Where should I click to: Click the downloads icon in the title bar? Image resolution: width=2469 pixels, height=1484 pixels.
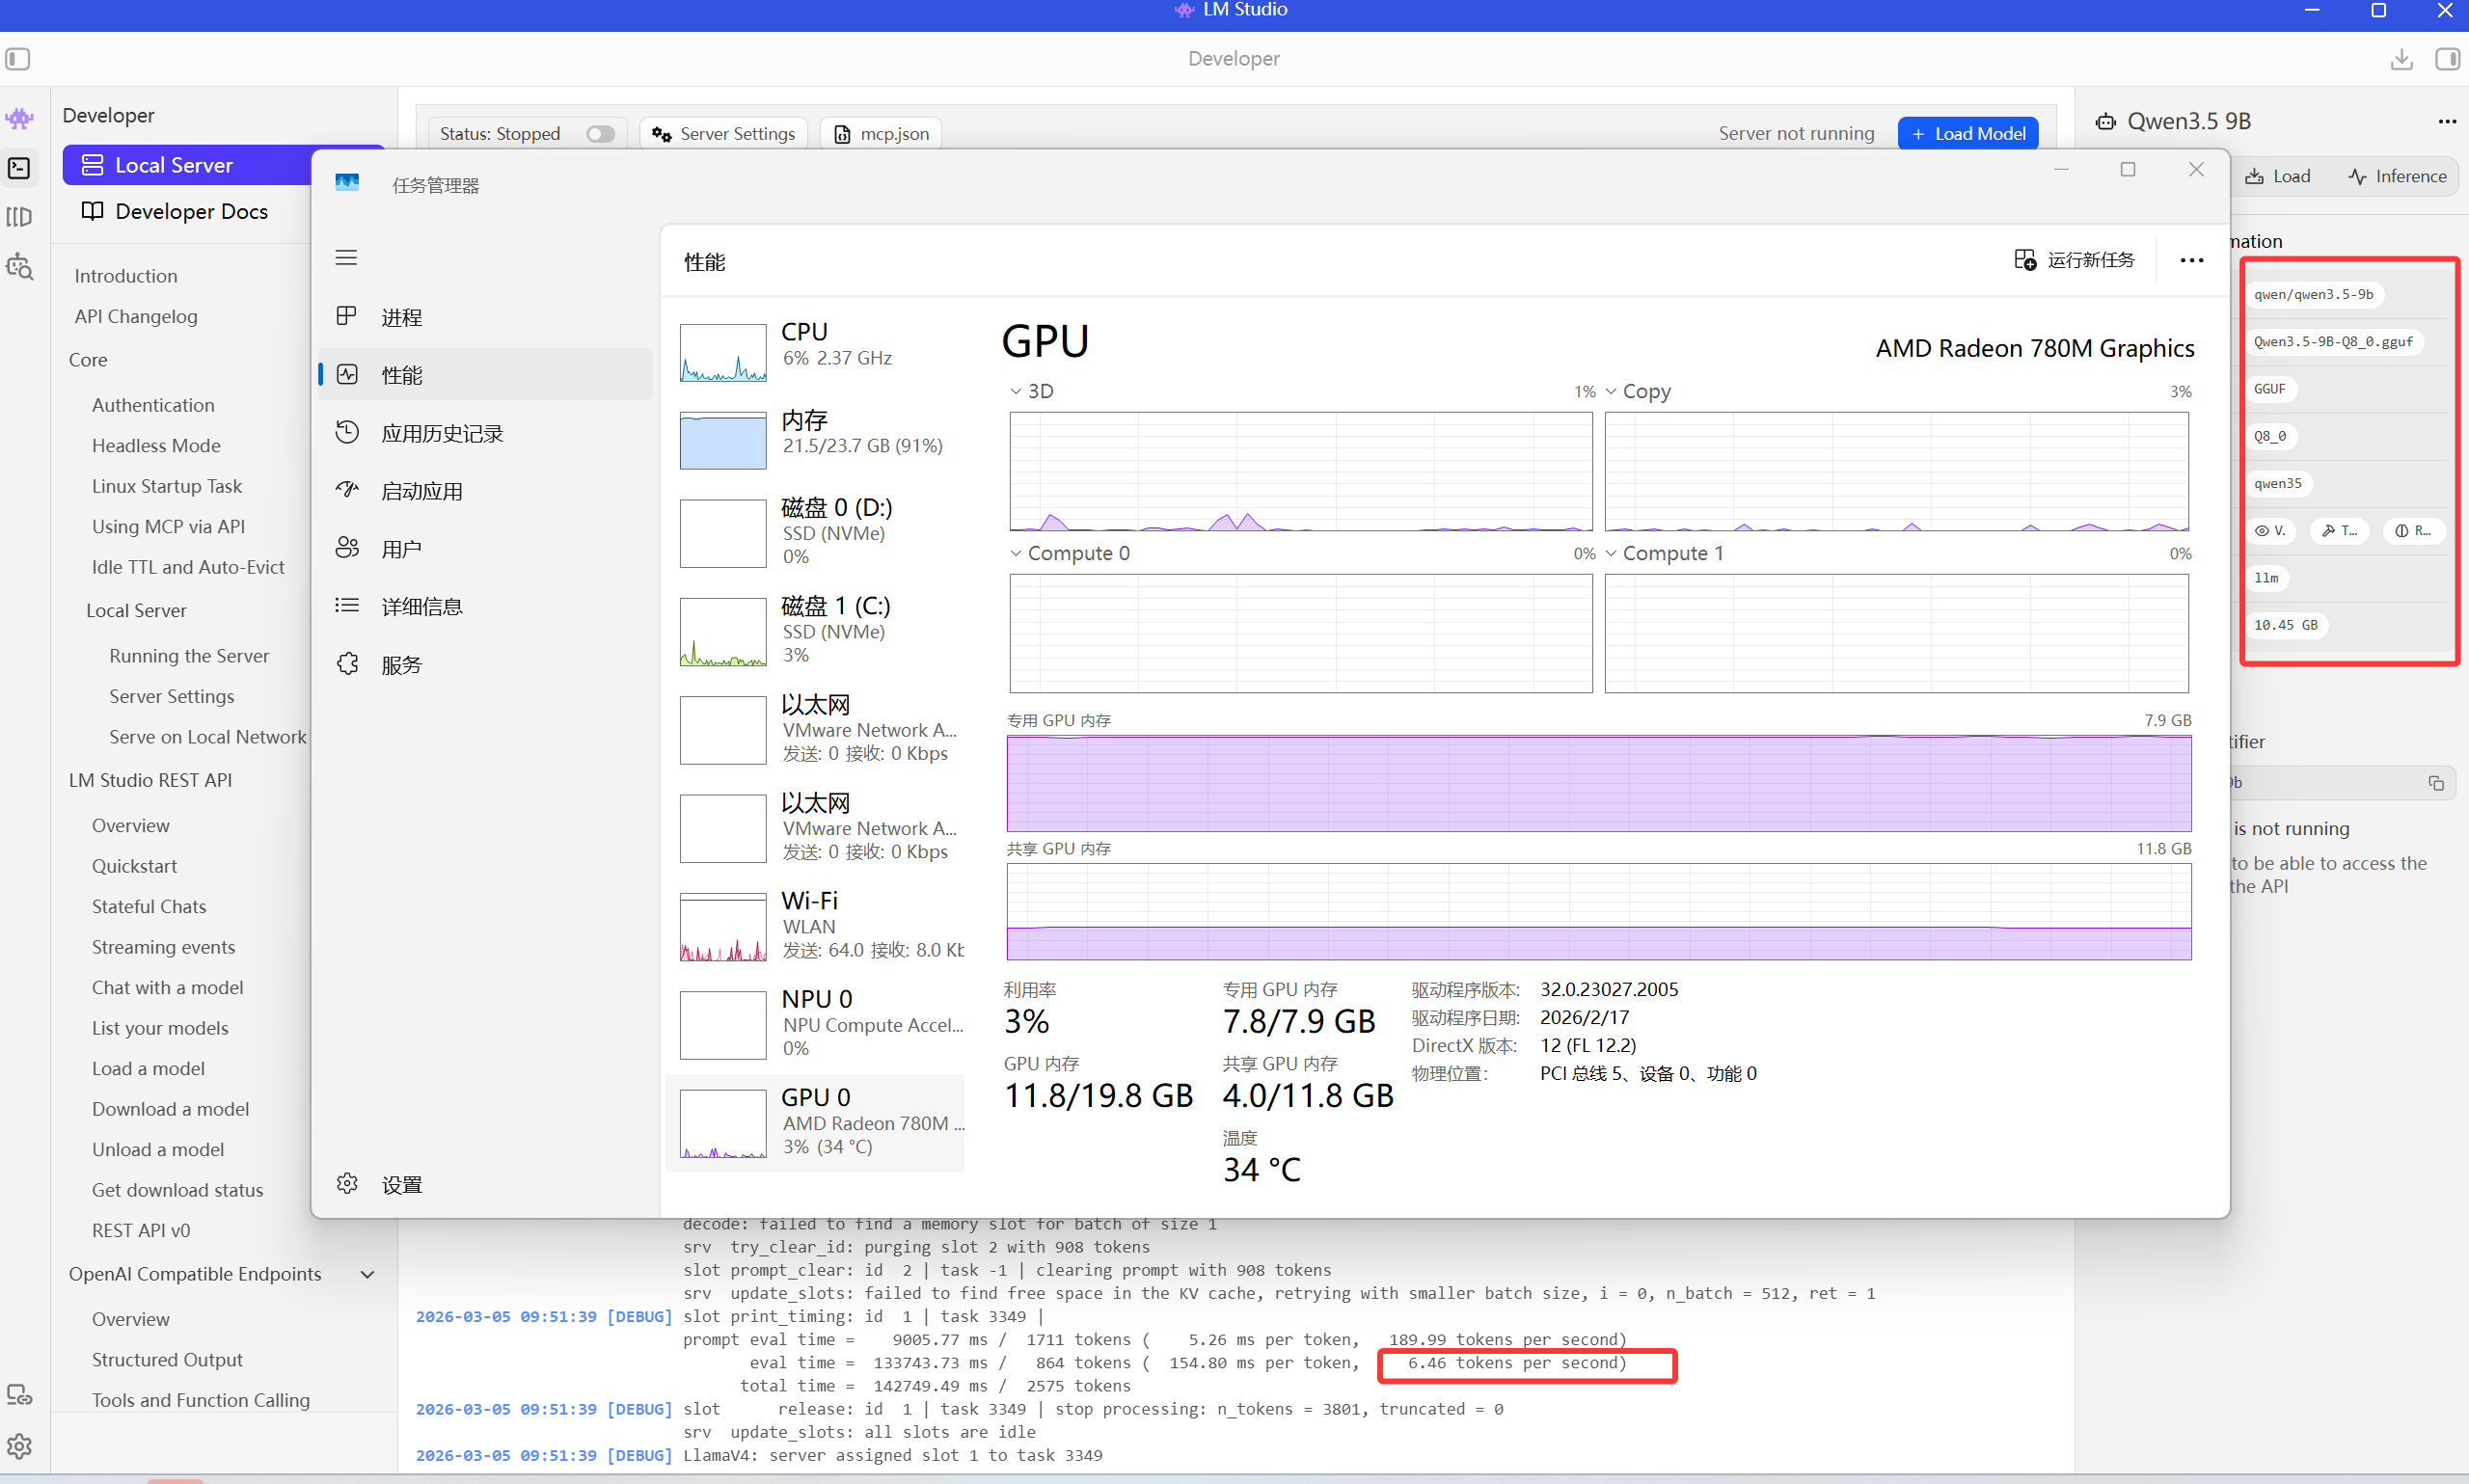coord(2401,59)
